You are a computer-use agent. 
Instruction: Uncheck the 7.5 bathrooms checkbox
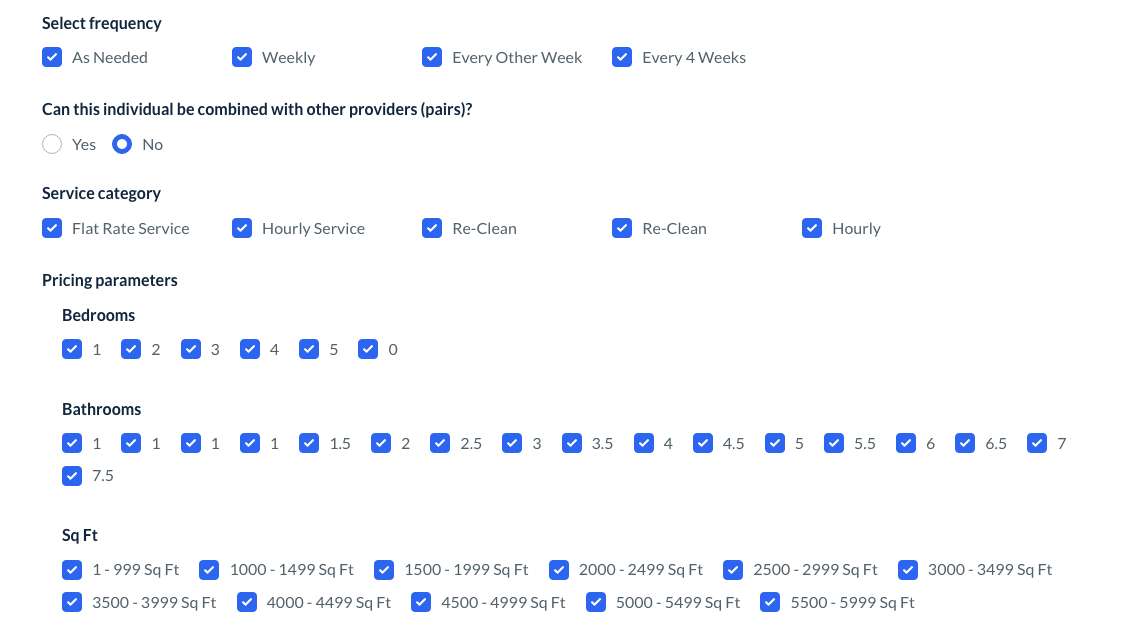(72, 475)
